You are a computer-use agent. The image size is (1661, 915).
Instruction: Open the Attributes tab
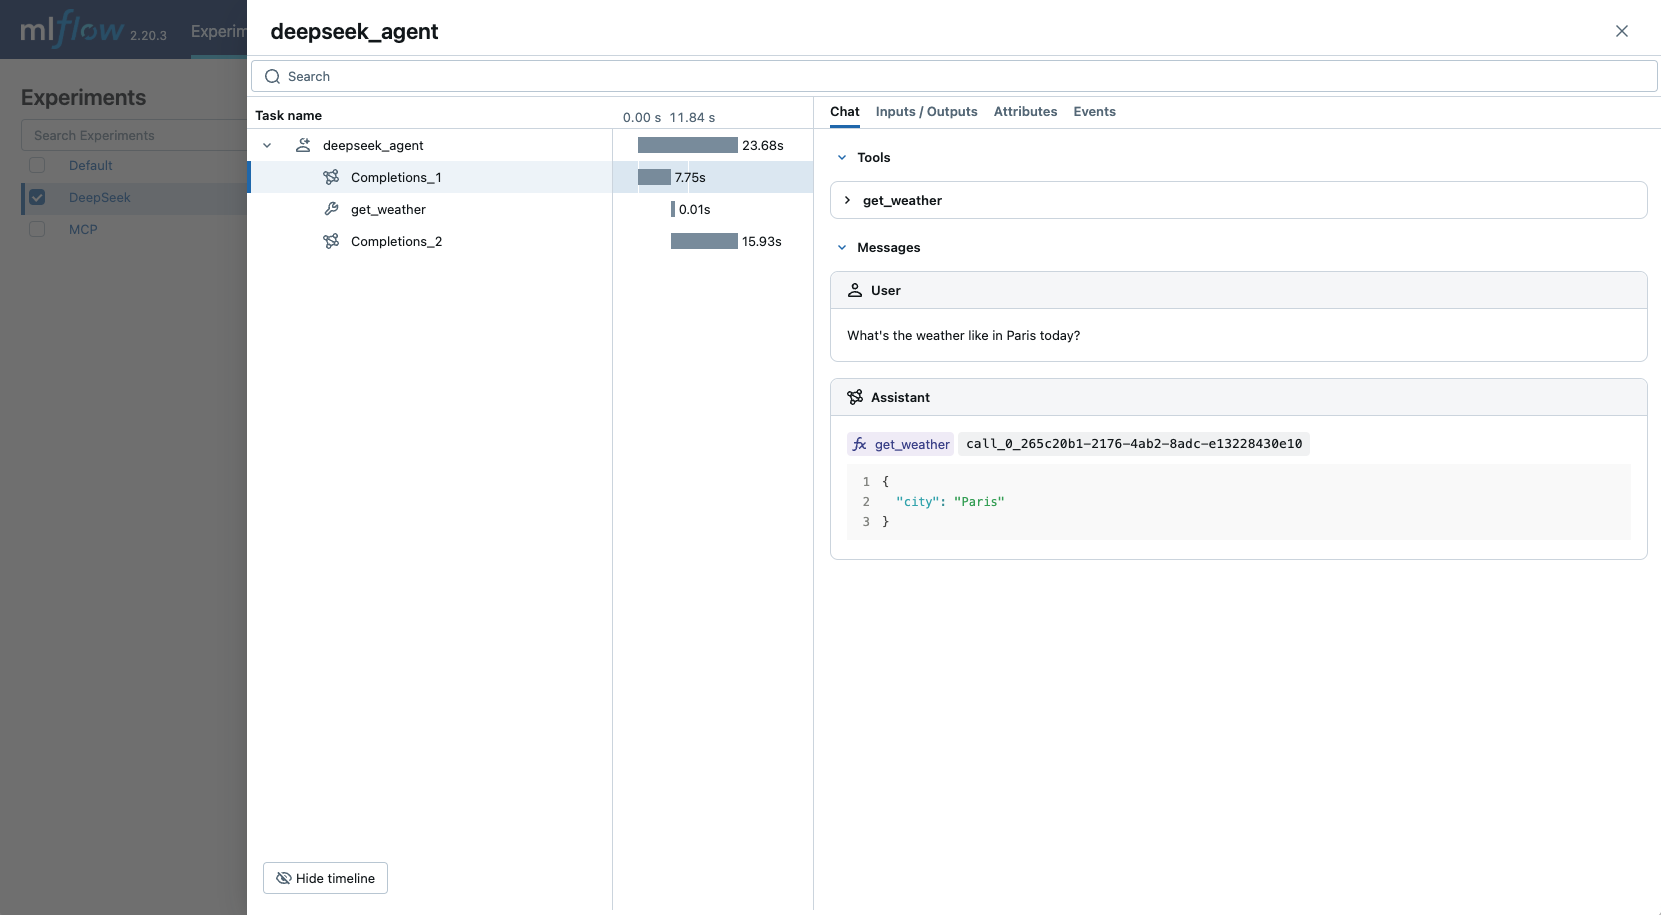coord(1025,112)
